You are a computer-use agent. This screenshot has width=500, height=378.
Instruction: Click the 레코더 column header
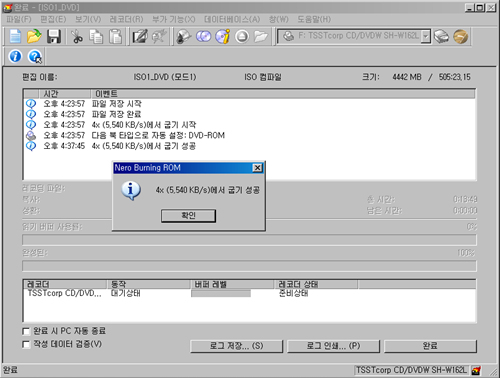(x=66, y=284)
